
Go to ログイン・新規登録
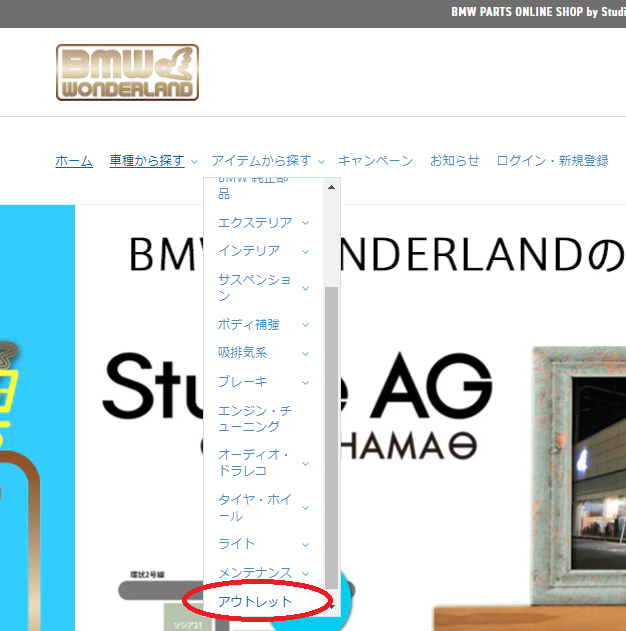click(552, 161)
